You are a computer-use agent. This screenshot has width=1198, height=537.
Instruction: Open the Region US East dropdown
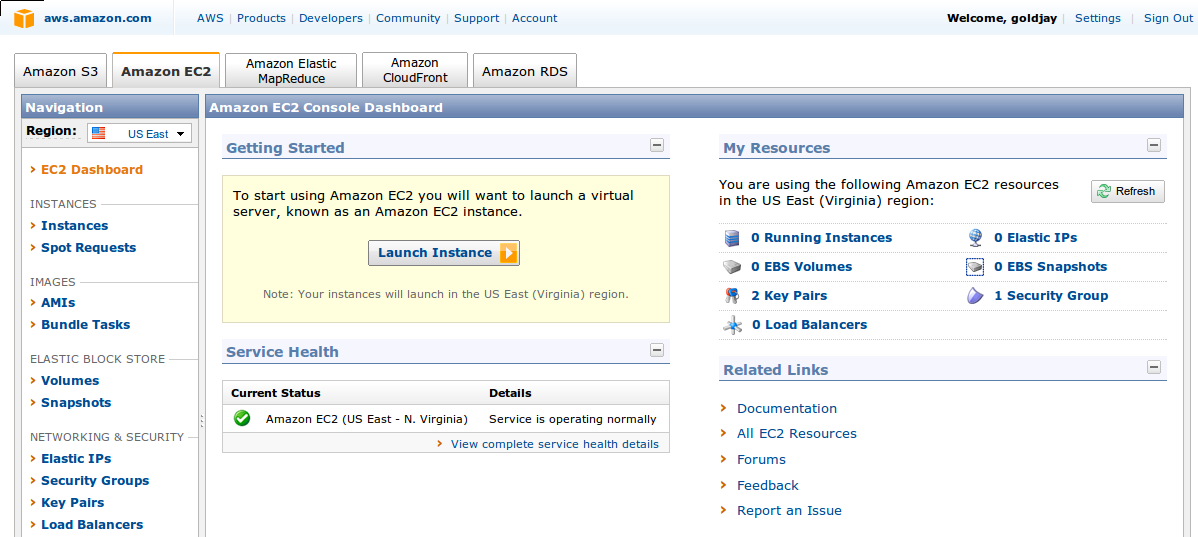tap(139, 134)
